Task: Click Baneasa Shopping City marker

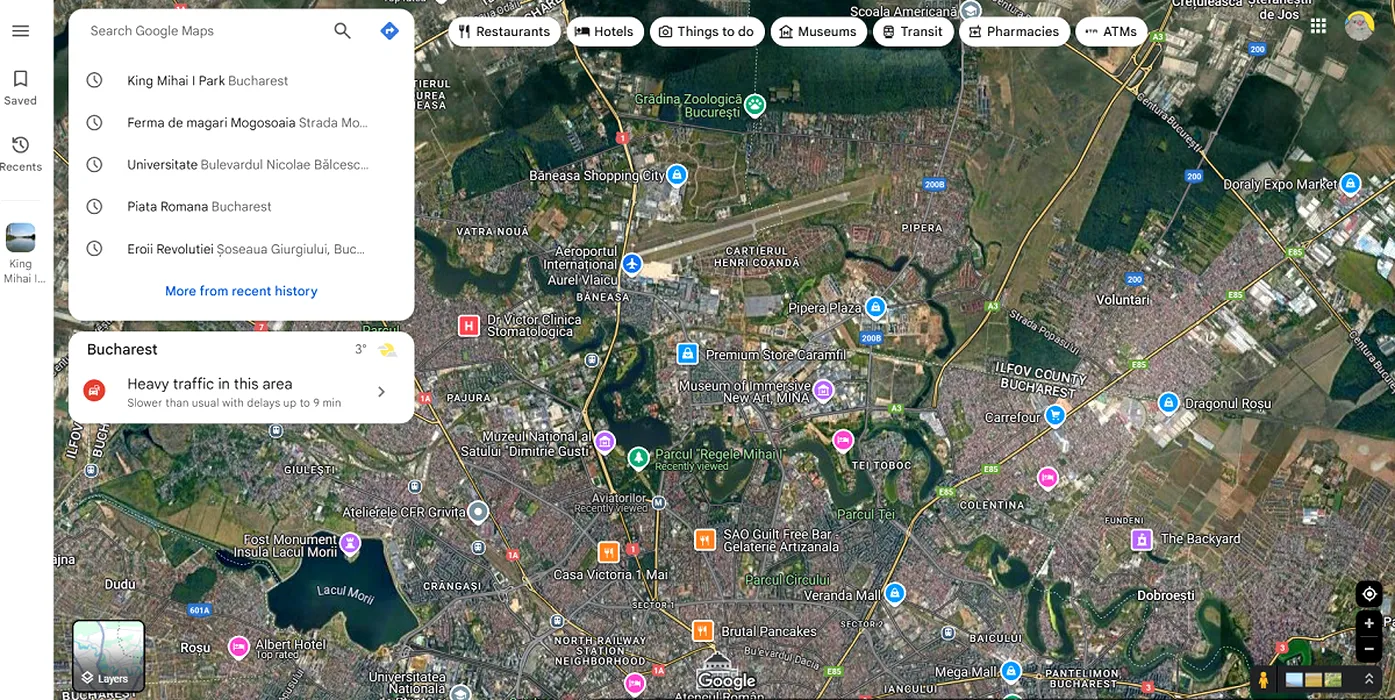Action: pyautogui.click(x=677, y=175)
